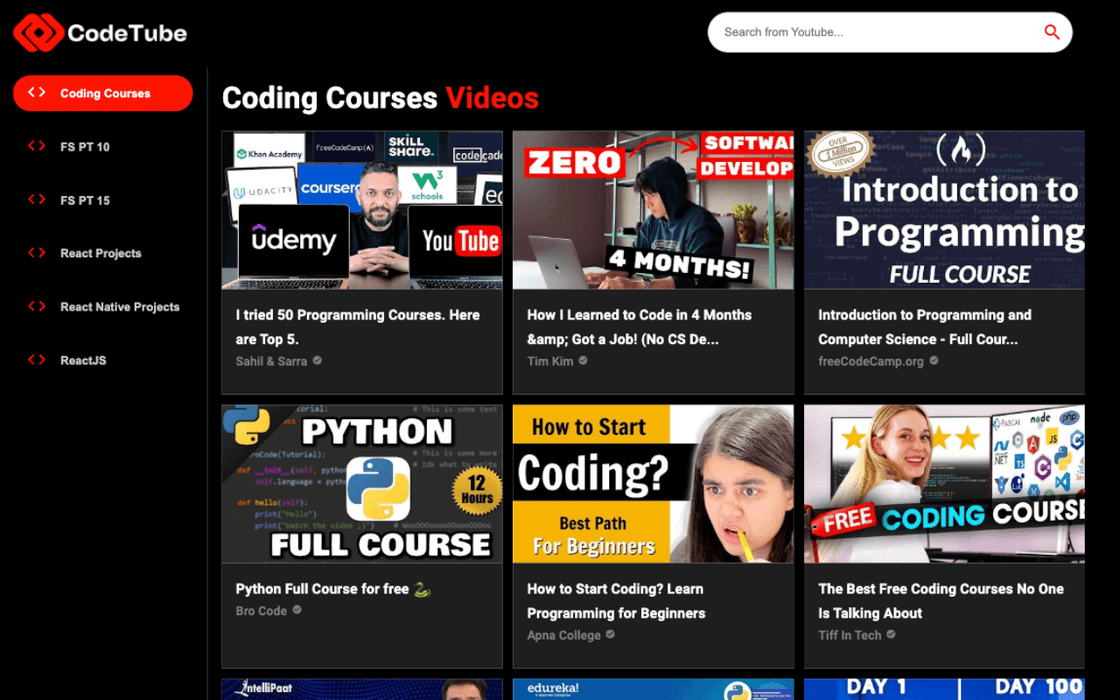The image size is (1120, 700).
Task: Switch to React Native Projects category
Action: click(103, 306)
